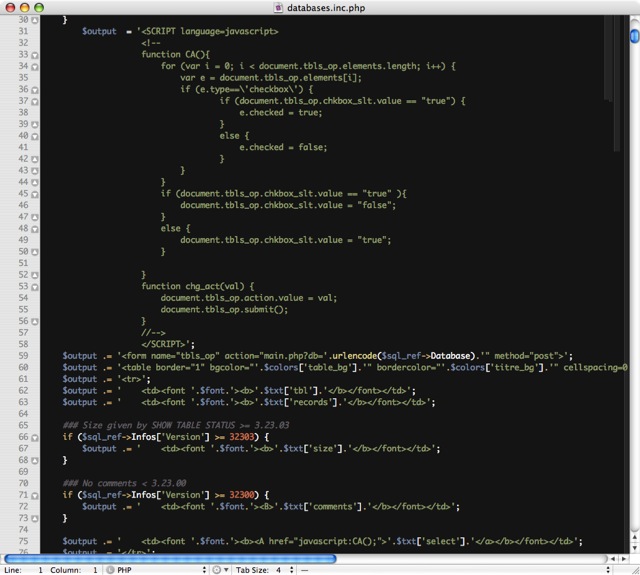Collapse function chg_act using line 53 marker
Screen dimensions: 640x575
(x=35, y=286)
